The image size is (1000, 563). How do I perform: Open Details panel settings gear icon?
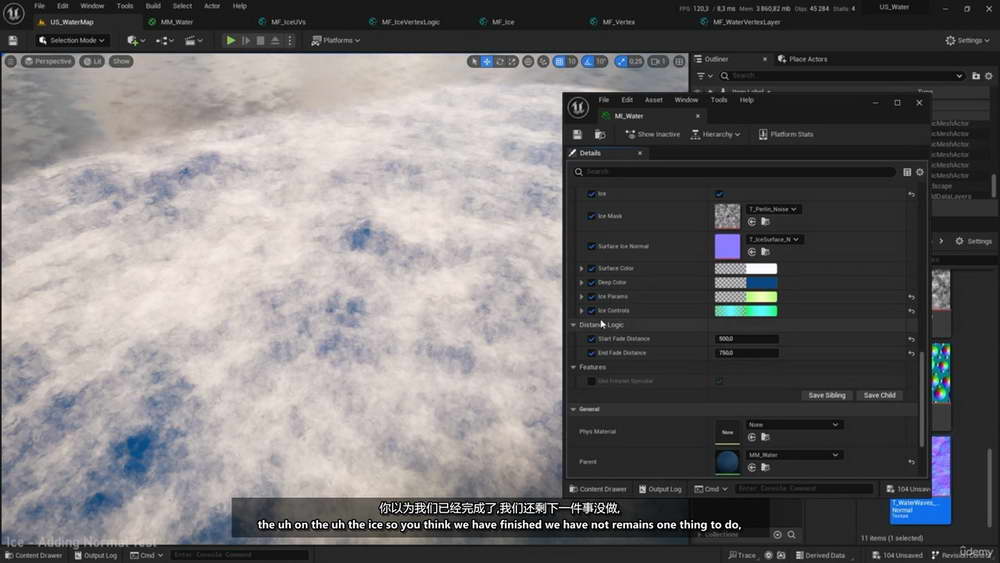(920, 172)
